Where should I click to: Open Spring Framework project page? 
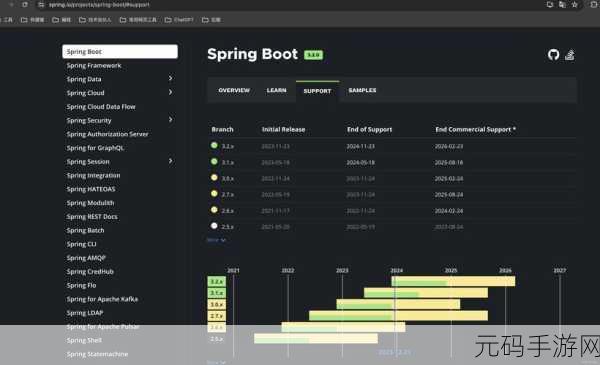tap(94, 65)
